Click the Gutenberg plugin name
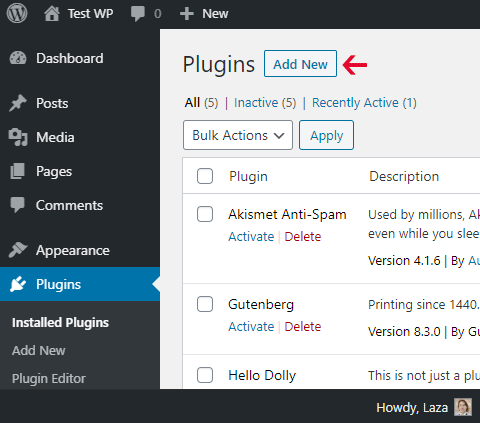This screenshot has width=480, height=423. (x=261, y=305)
